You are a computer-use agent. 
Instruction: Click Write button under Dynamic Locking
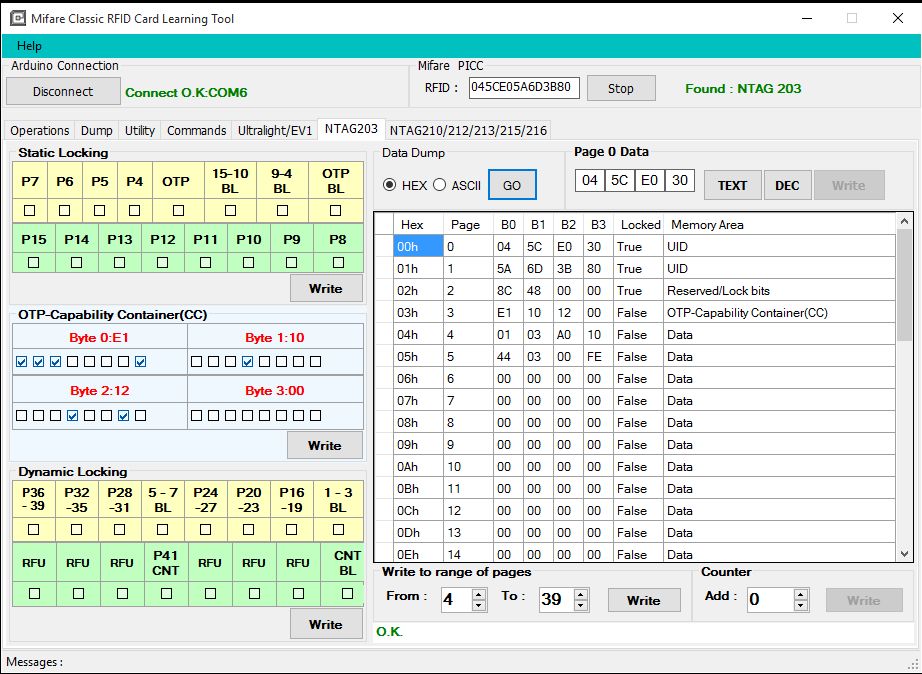(x=326, y=625)
